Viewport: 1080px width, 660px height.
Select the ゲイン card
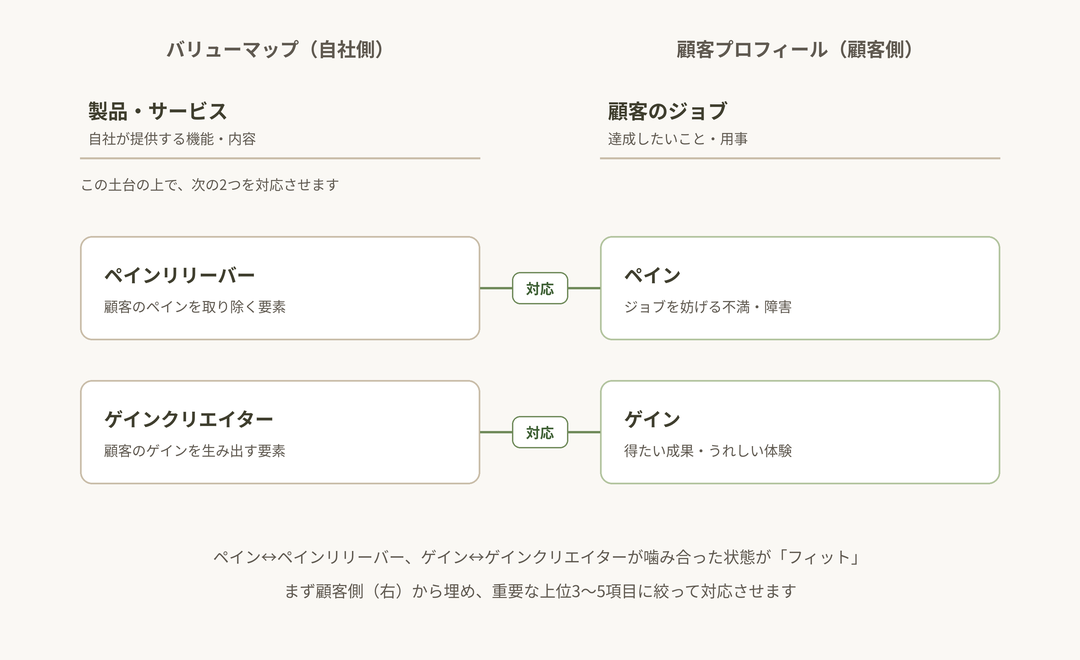tap(800, 432)
